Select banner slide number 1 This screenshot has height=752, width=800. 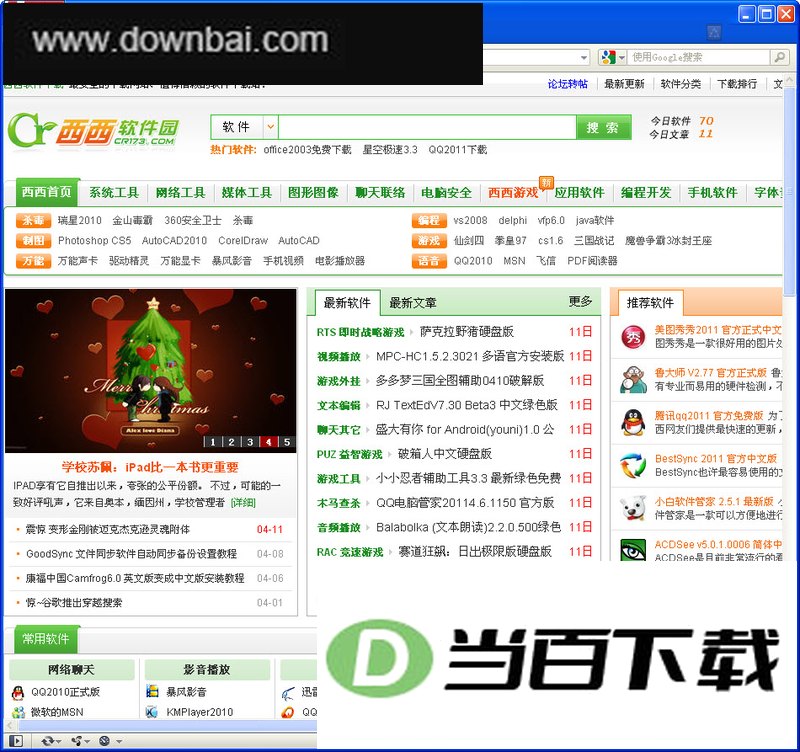point(213,442)
